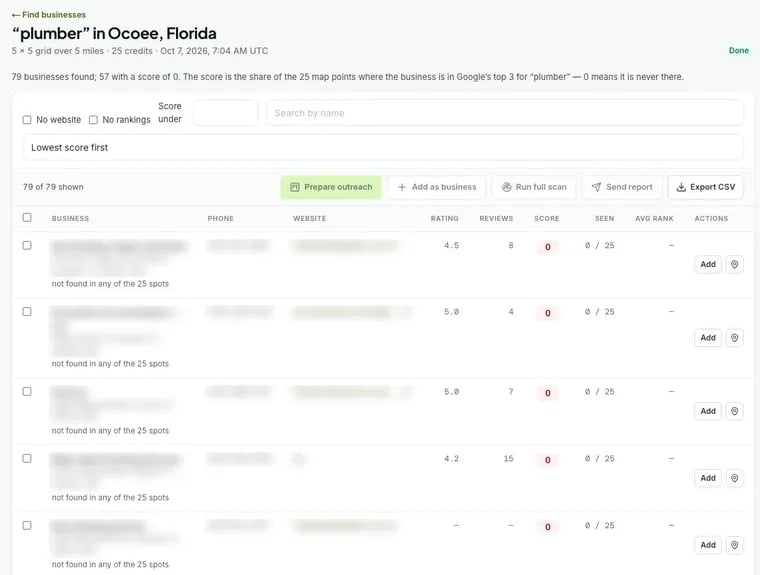Image resolution: width=760 pixels, height=575 pixels.
Task: Click Add for the business with no rating
Action: pos(708,545)
